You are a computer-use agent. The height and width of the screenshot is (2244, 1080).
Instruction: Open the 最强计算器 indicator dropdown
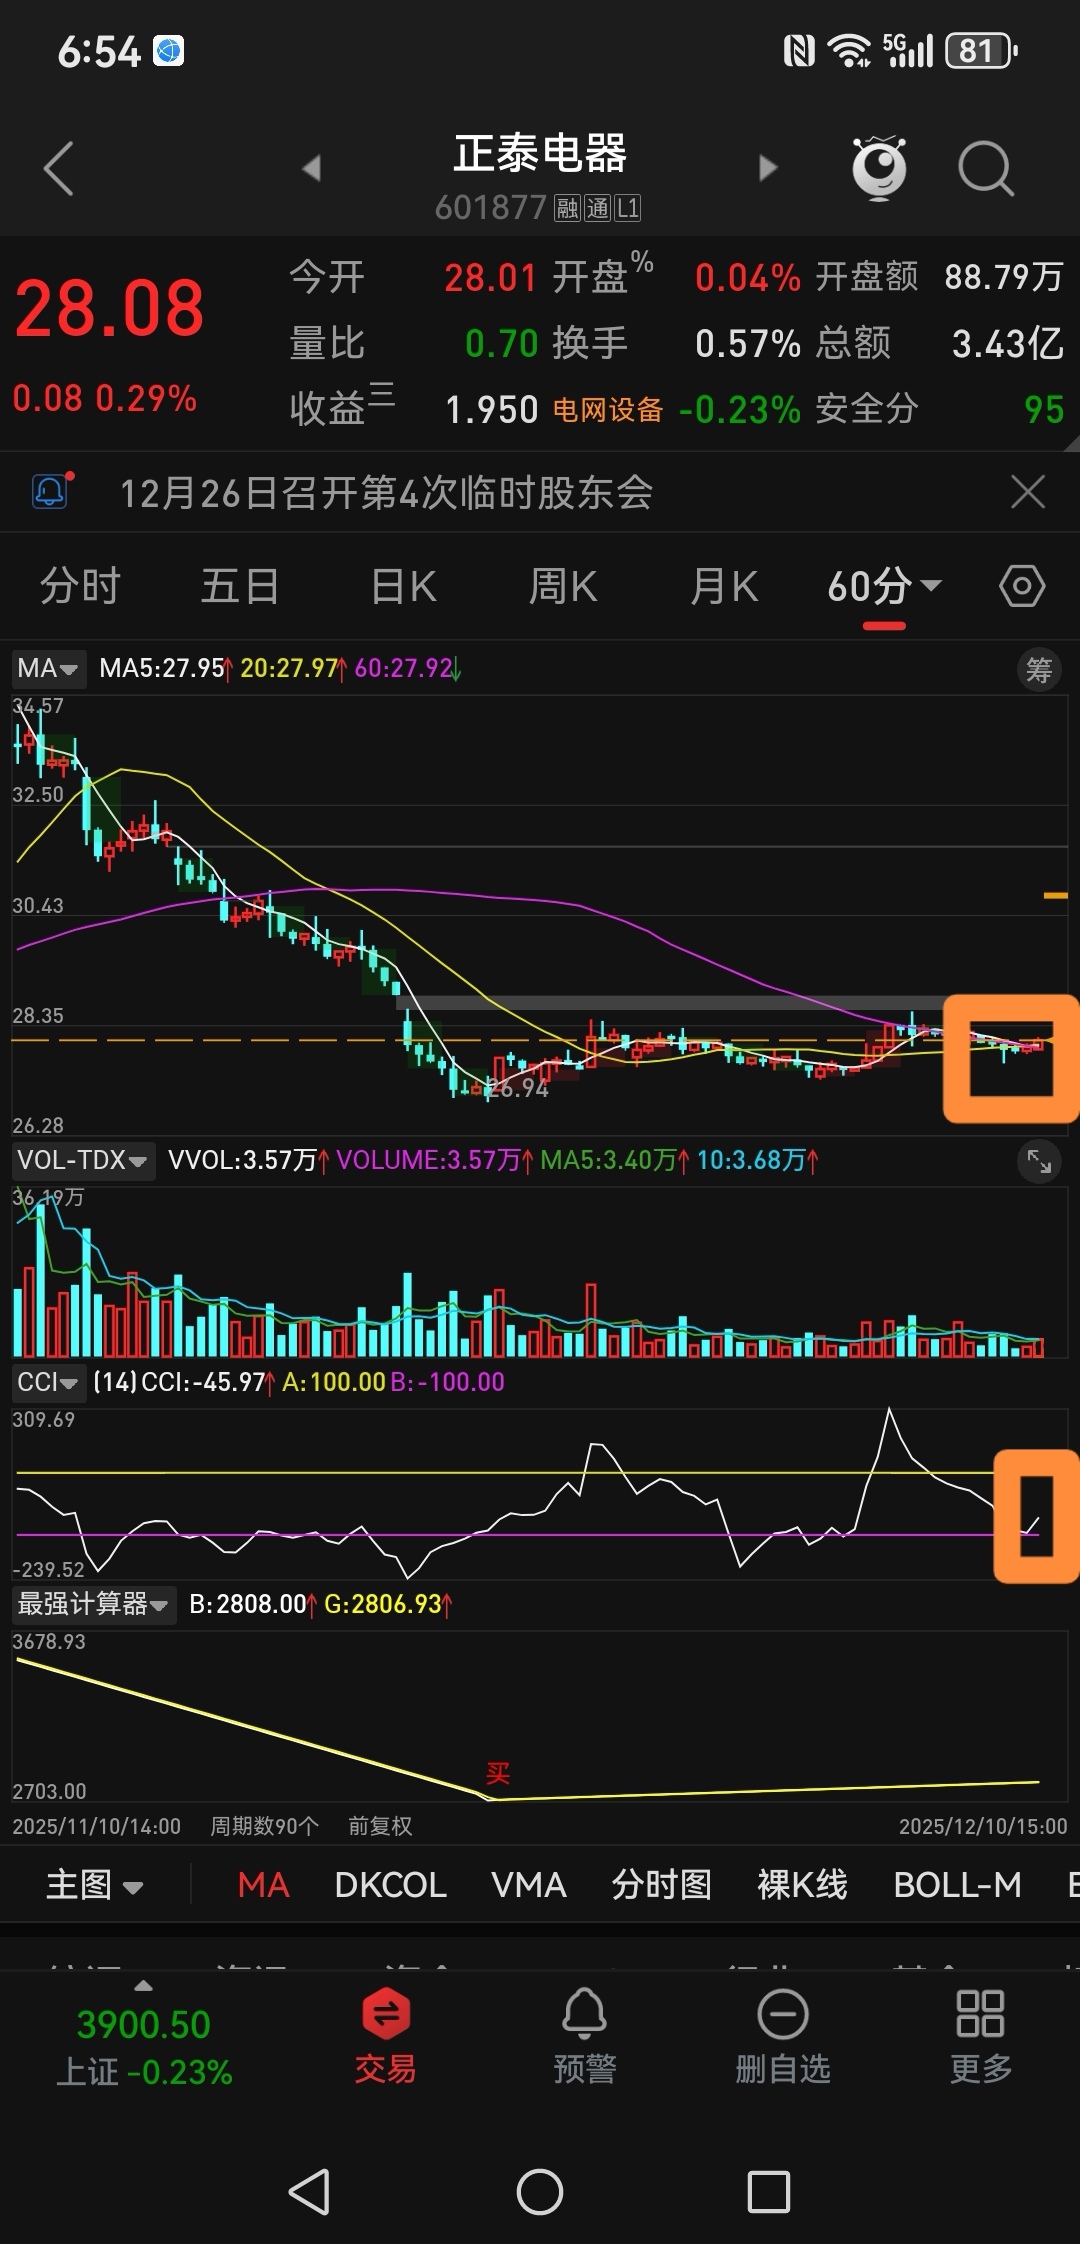[93, 1604]
